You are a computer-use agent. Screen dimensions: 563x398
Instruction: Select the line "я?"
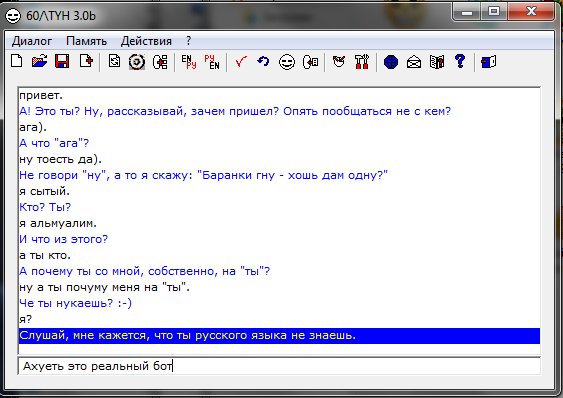pos(279,319)
